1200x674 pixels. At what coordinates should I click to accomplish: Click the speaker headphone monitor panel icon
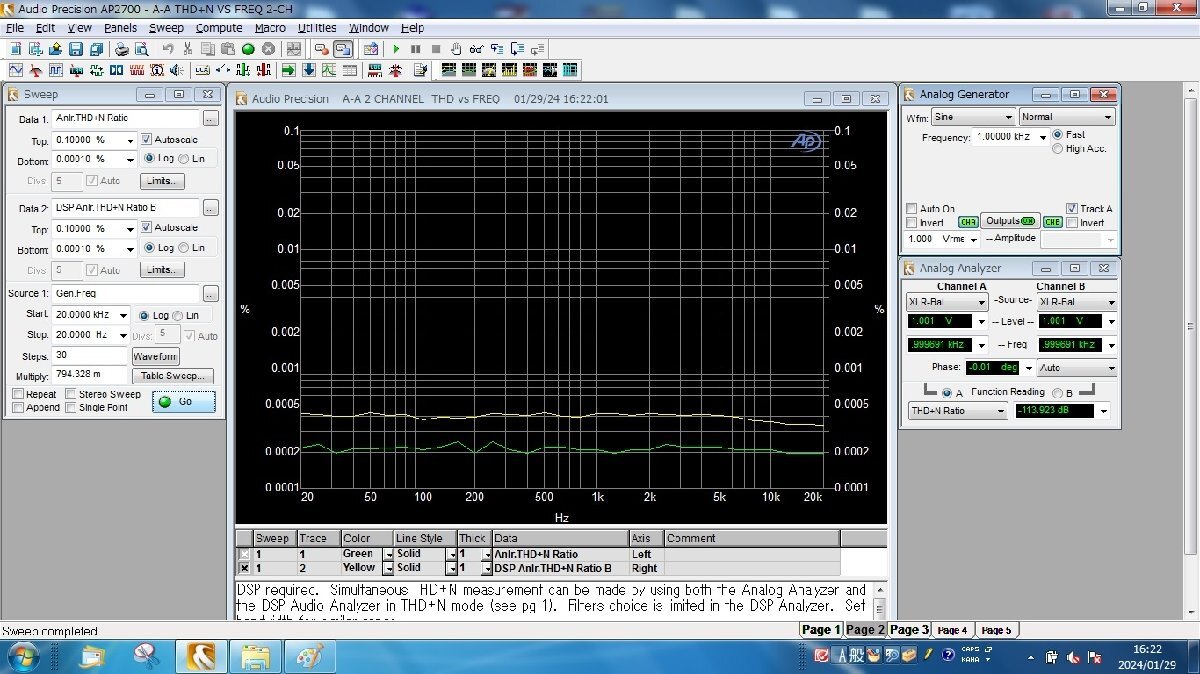click(177, 71)
